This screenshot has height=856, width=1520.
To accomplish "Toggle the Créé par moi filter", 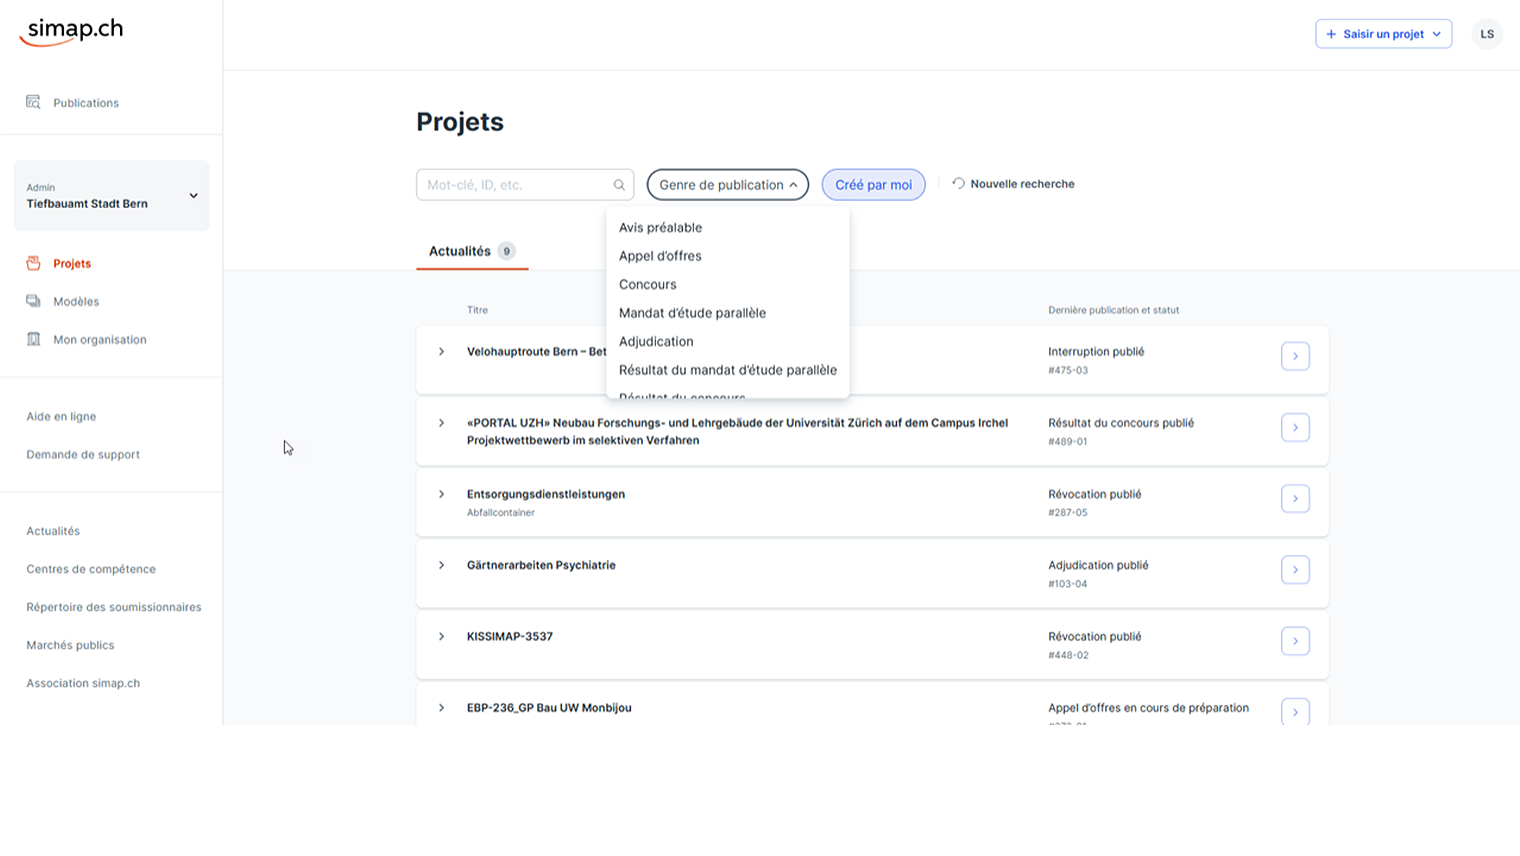I will (x=873, y=185).
